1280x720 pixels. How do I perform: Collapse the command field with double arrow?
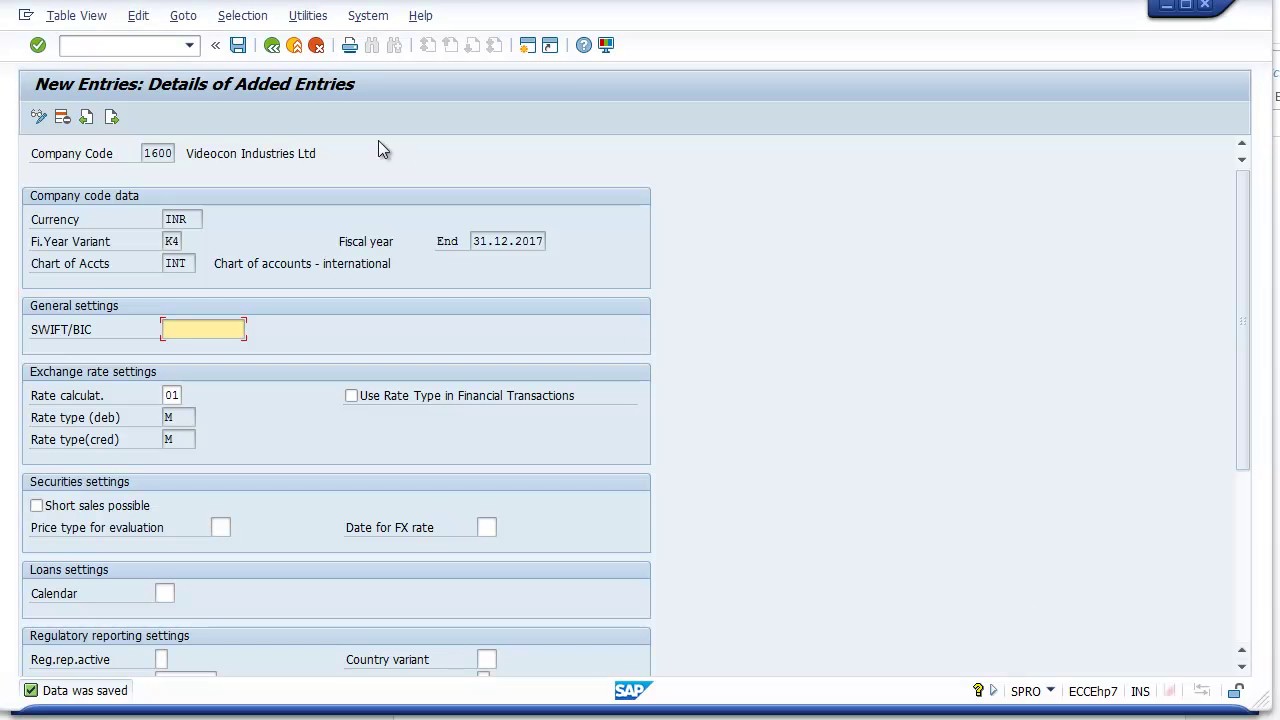pyautogui.click(x=215, y=45)
